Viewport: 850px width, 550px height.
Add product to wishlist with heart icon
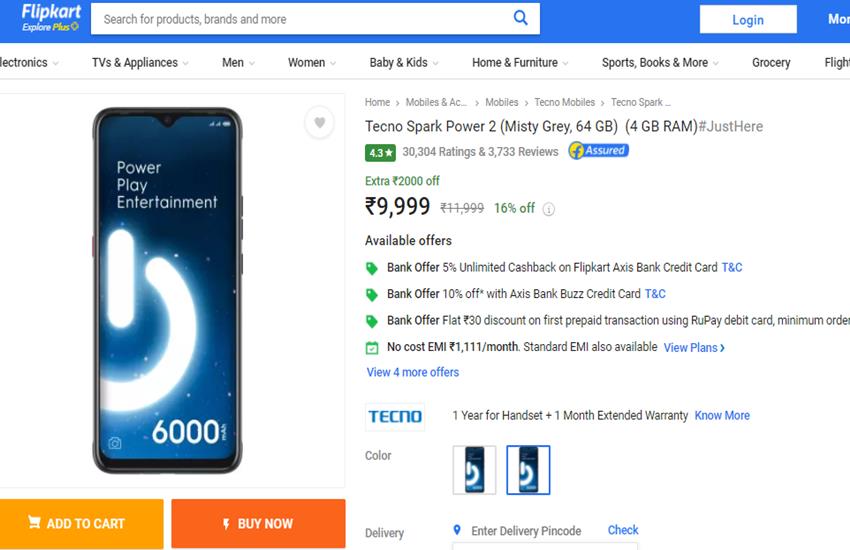click(319, 123)
